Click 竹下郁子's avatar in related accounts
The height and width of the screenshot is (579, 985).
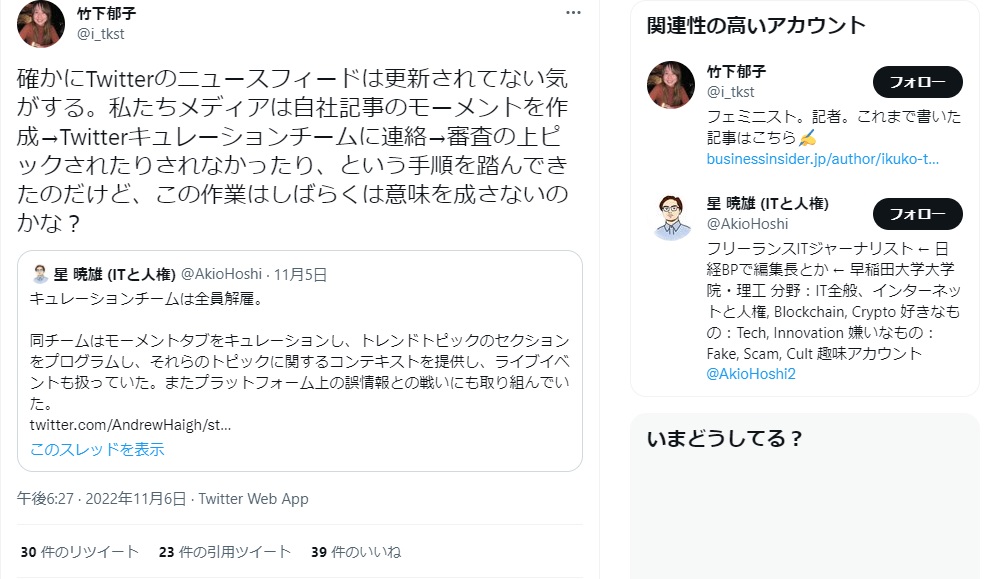click(672, 84)
